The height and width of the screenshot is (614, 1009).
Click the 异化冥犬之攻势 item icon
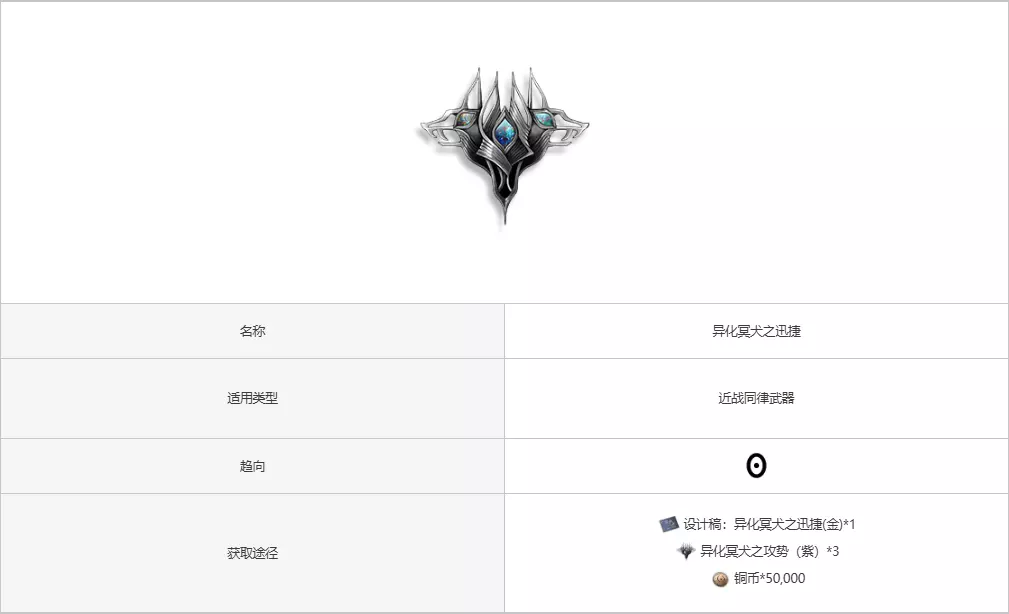point(686,551)
